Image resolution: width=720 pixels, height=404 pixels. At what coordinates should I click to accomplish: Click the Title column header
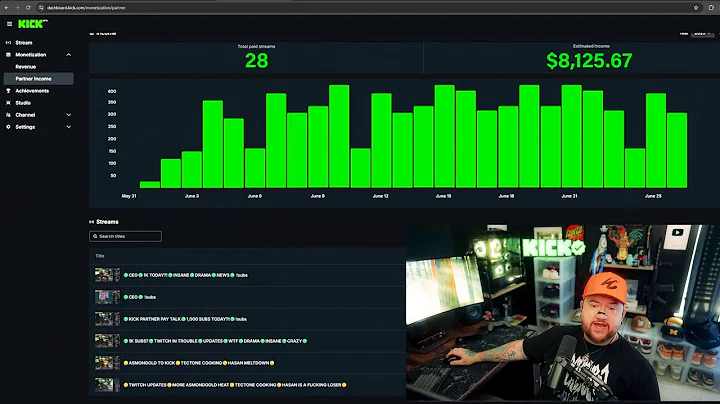[x=100, y=256]
